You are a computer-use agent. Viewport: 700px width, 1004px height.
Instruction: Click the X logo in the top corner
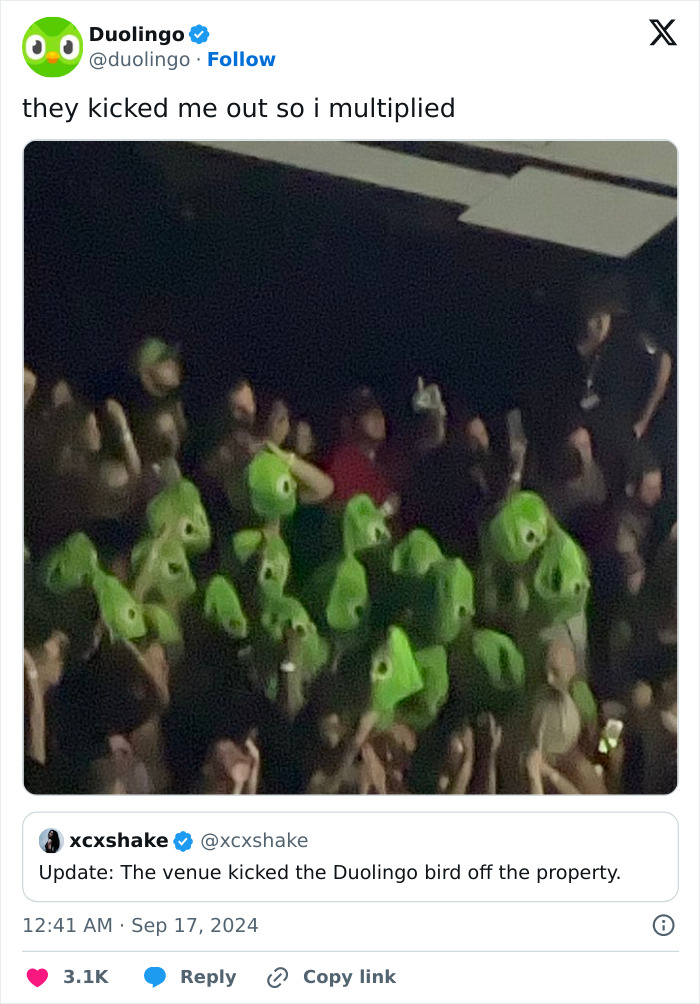(662, 34)
